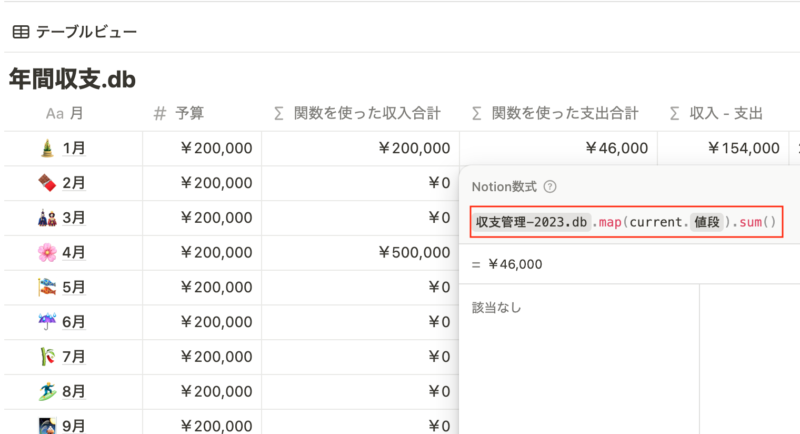Click the cherry blossom icon for 4月

[x=47, y=252]
